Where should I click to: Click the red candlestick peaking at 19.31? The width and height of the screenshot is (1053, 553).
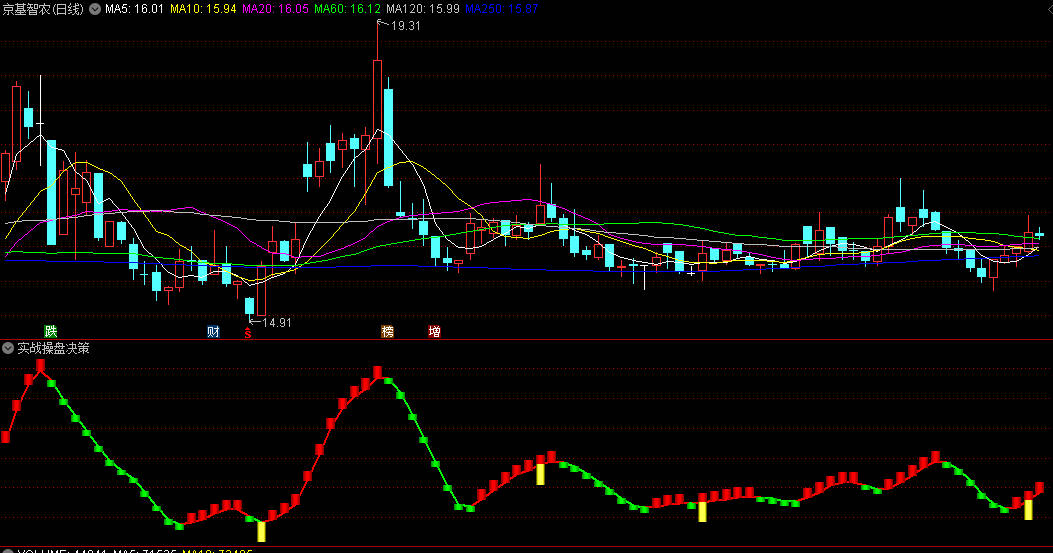click(x=377, y=99)
